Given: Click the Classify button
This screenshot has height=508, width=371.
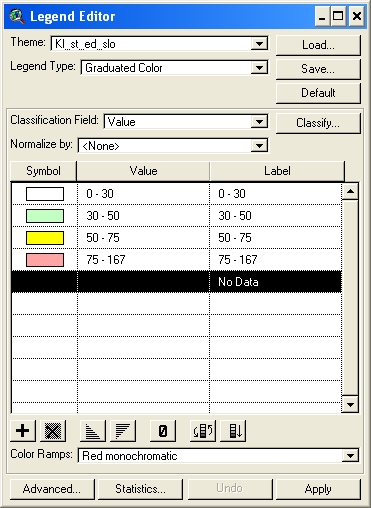Looking at the screenshot, I should pyautogui.click(x=318, y=123).
